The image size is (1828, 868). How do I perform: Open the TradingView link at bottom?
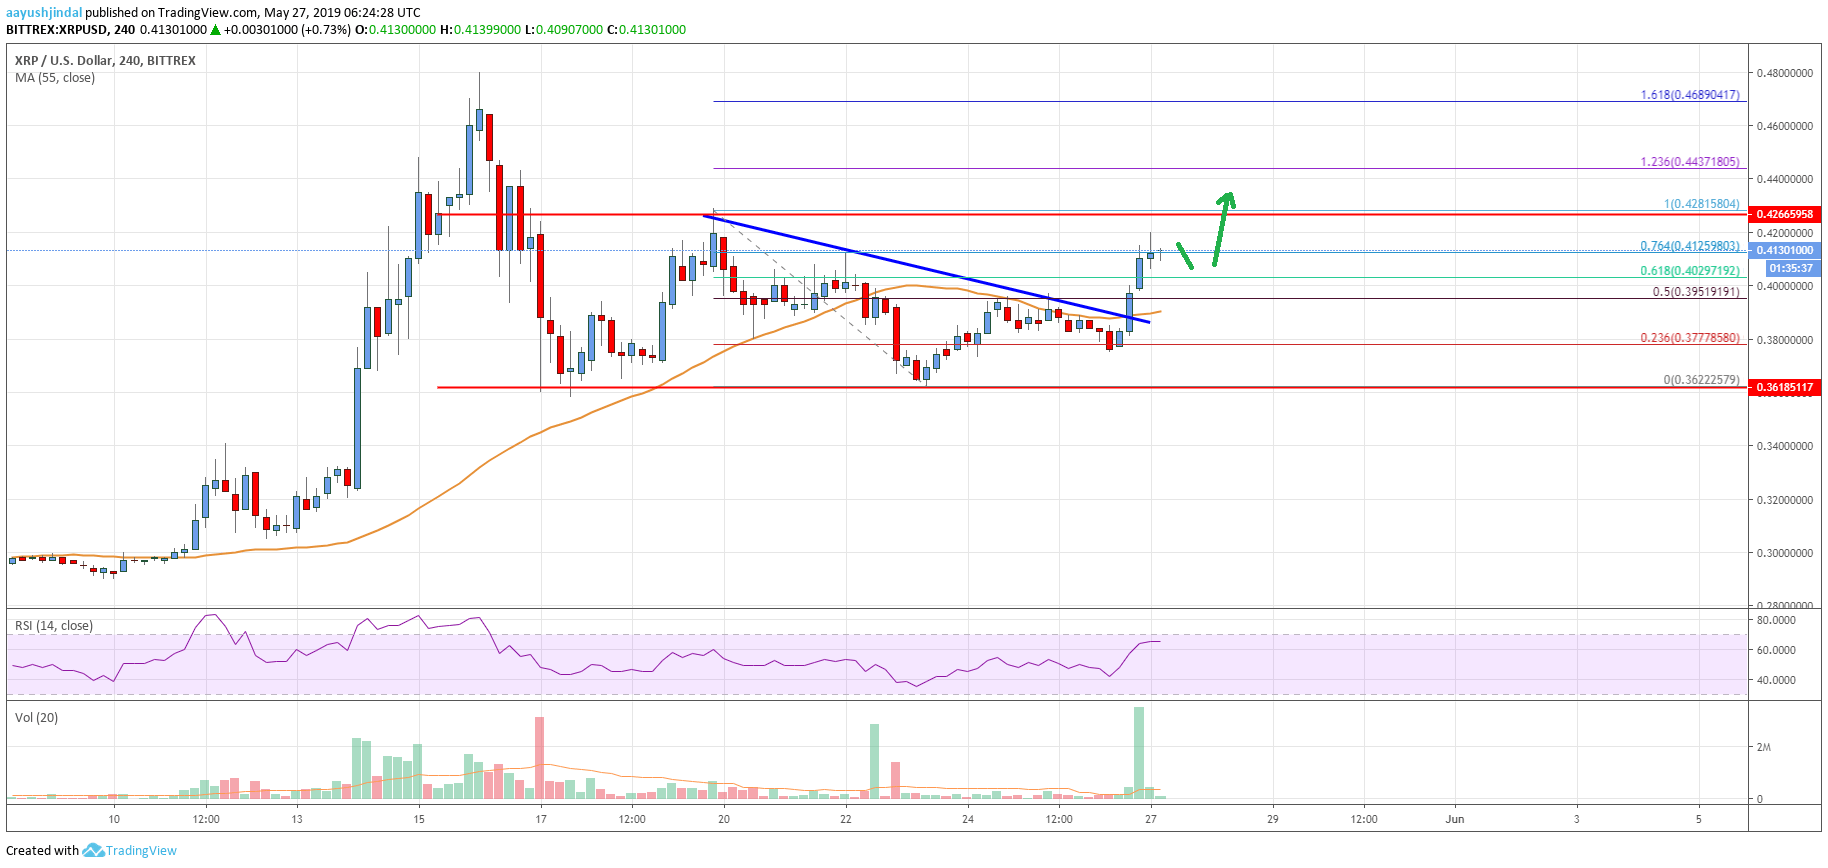pos(141,851)
